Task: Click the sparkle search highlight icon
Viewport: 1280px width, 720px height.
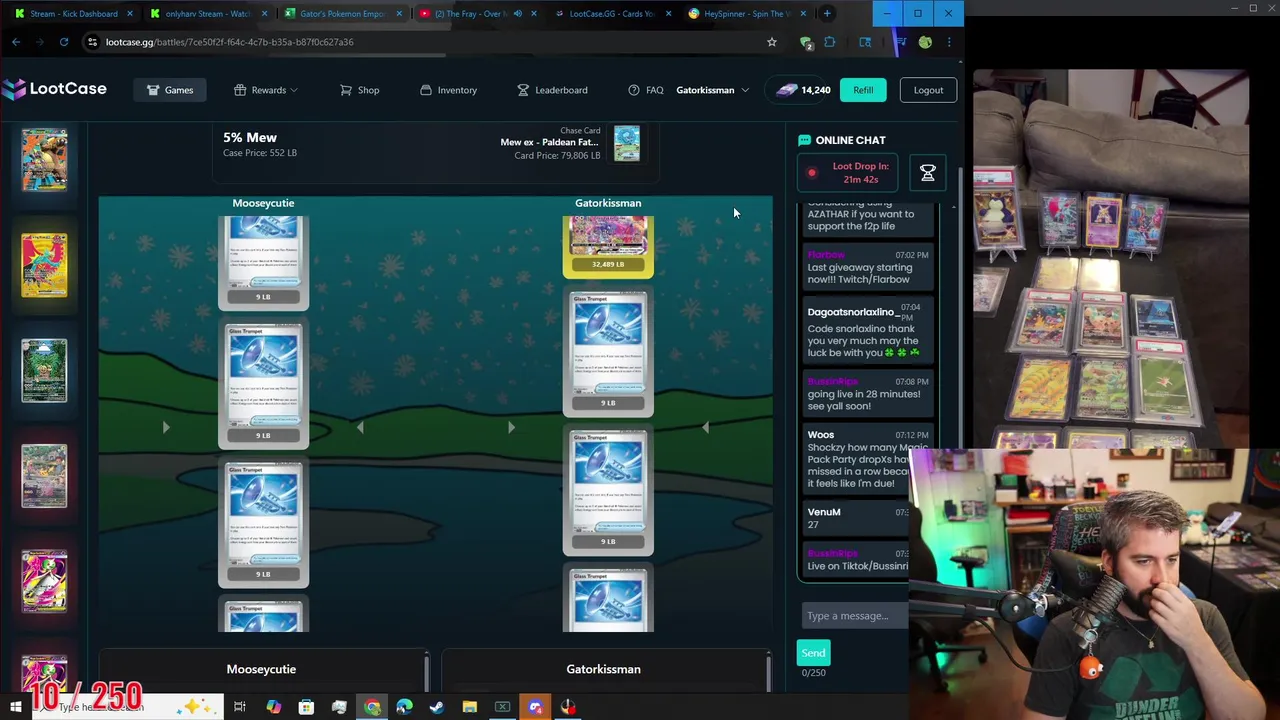Action: point(198,707)
